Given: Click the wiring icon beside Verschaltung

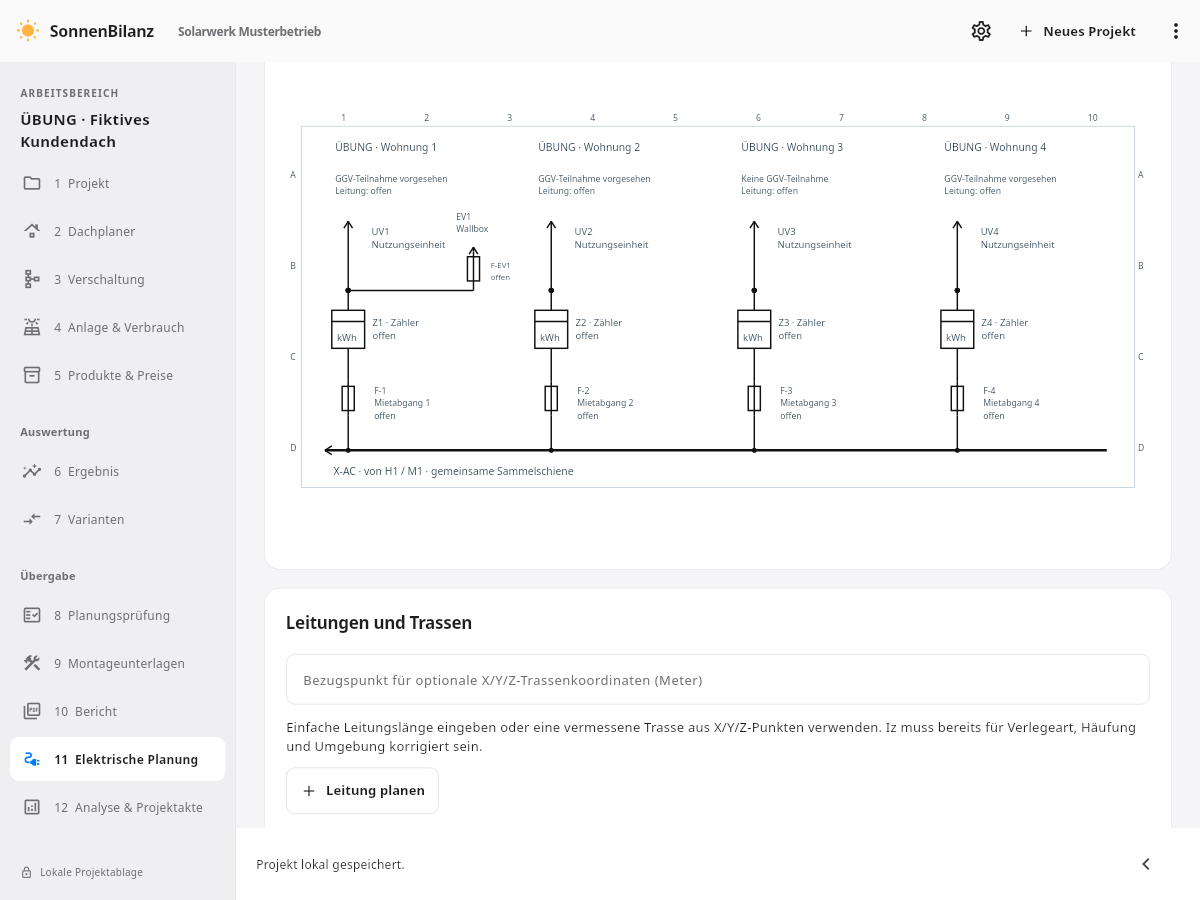Looking at the screenshot, I should pyautogui.click(x=32, y=279).
